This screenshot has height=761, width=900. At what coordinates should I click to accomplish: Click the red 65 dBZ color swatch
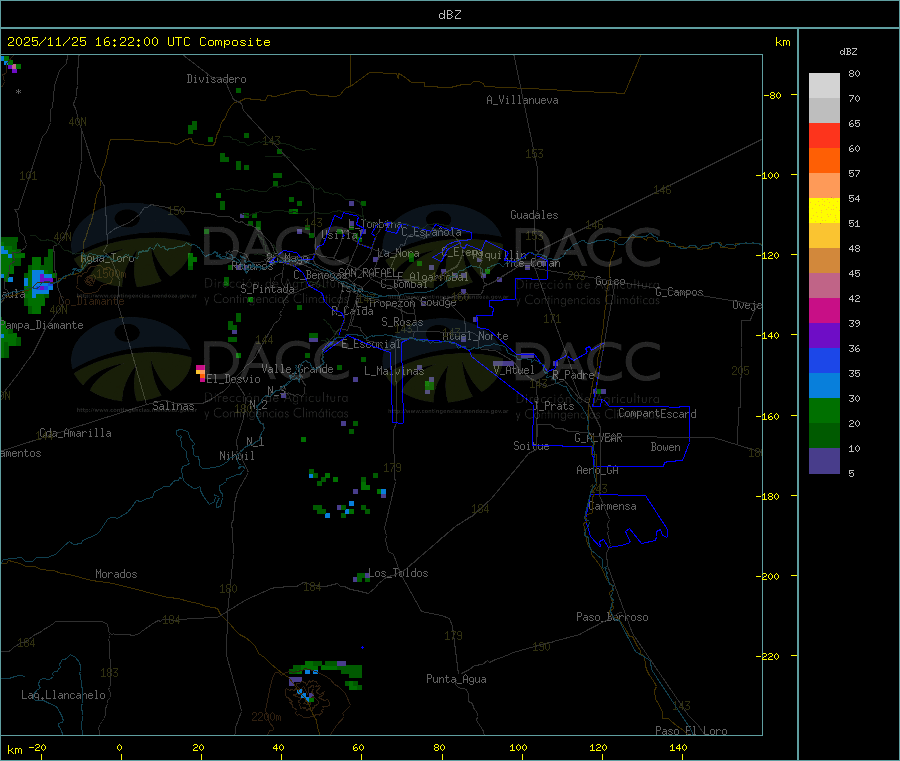coord(824,135)
